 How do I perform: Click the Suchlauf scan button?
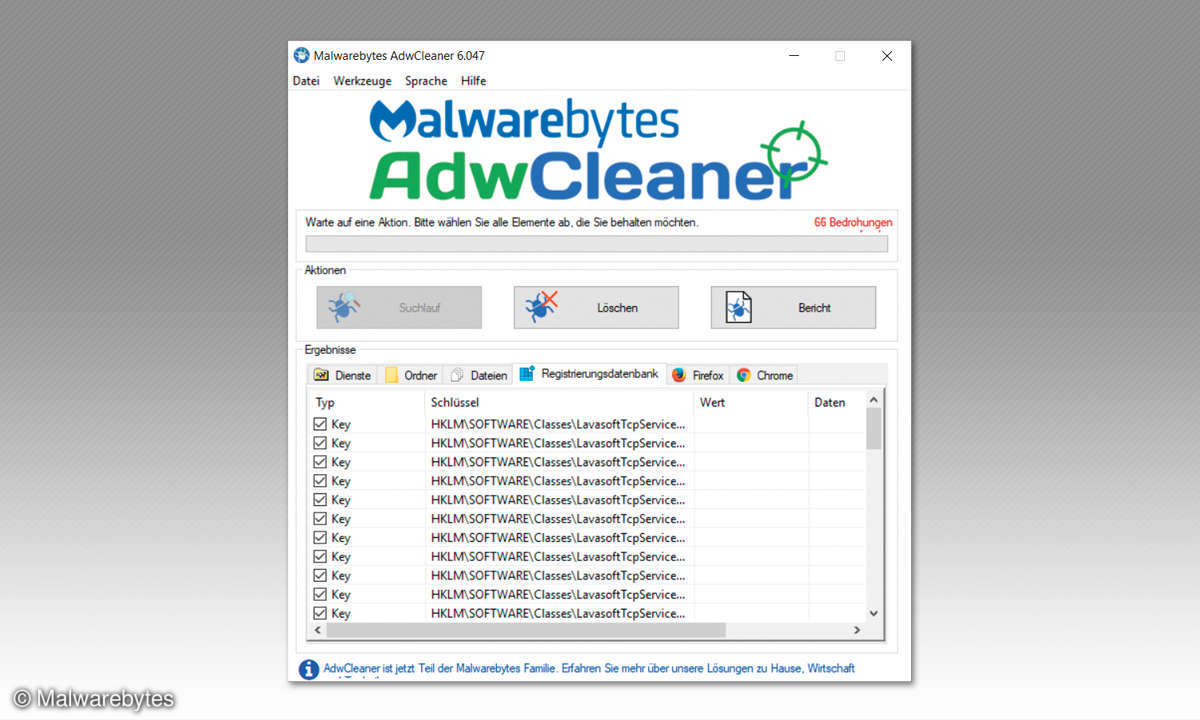tap(399, 307)
